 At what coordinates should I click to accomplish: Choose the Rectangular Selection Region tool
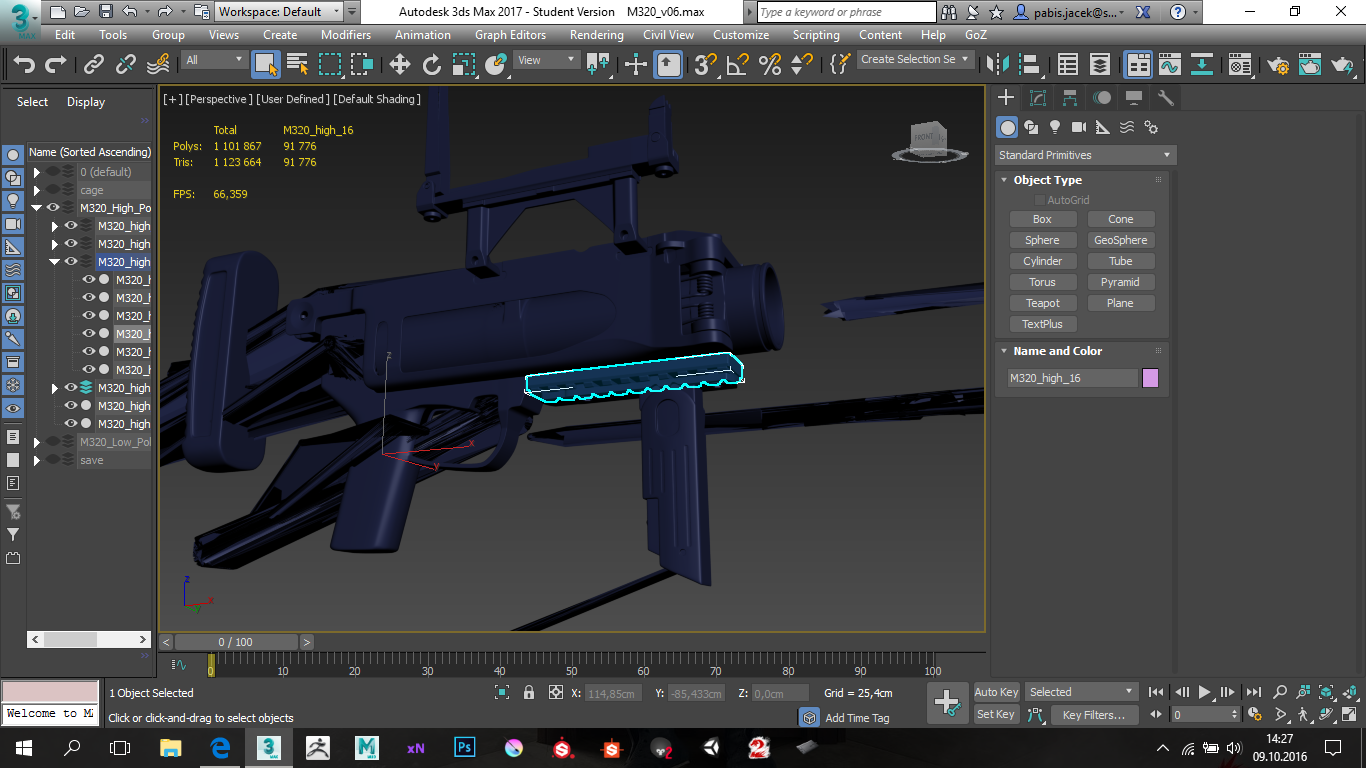(330, 65)
